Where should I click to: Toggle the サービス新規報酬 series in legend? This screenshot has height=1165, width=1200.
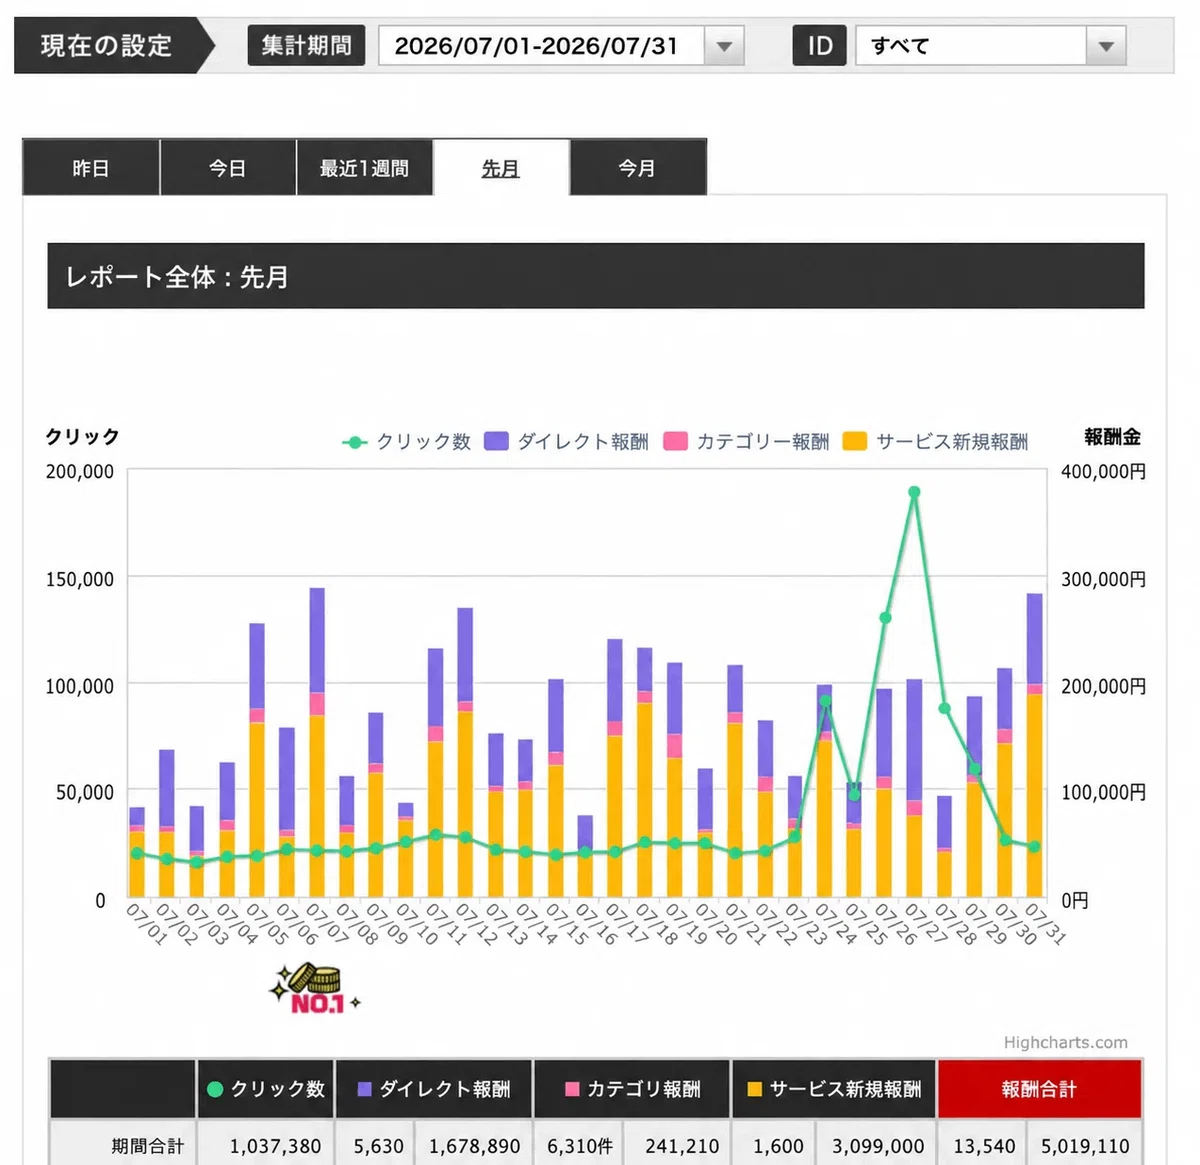(935, 442)
